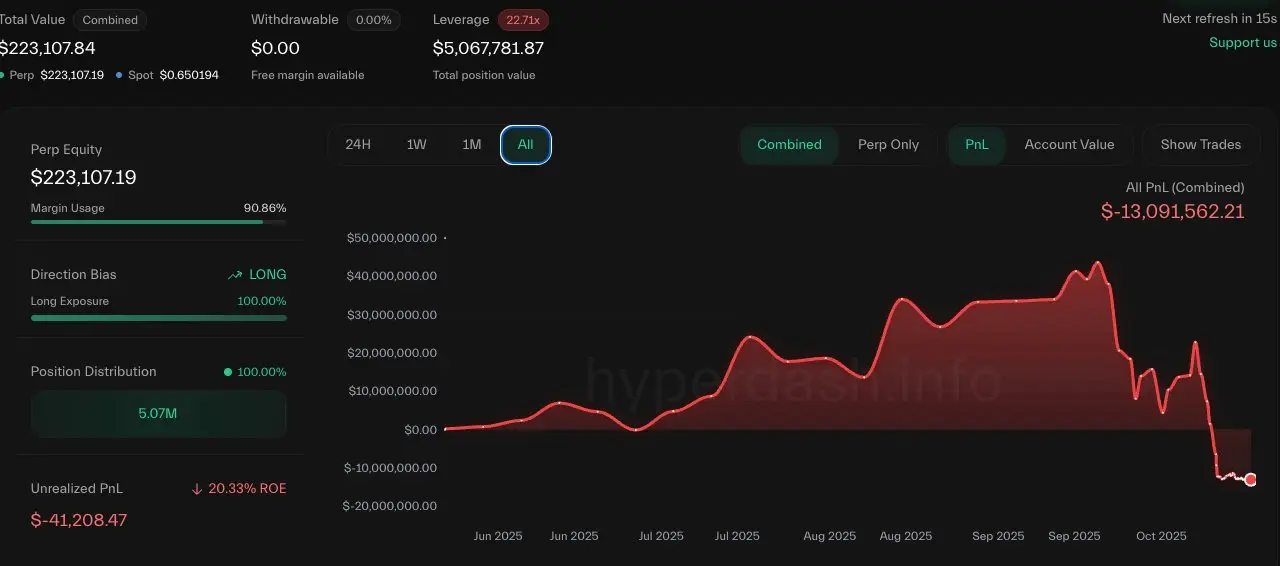This screenshot has width=1280, height=566.
Task: Click the Position Distribution label
Action: (94, 371)
